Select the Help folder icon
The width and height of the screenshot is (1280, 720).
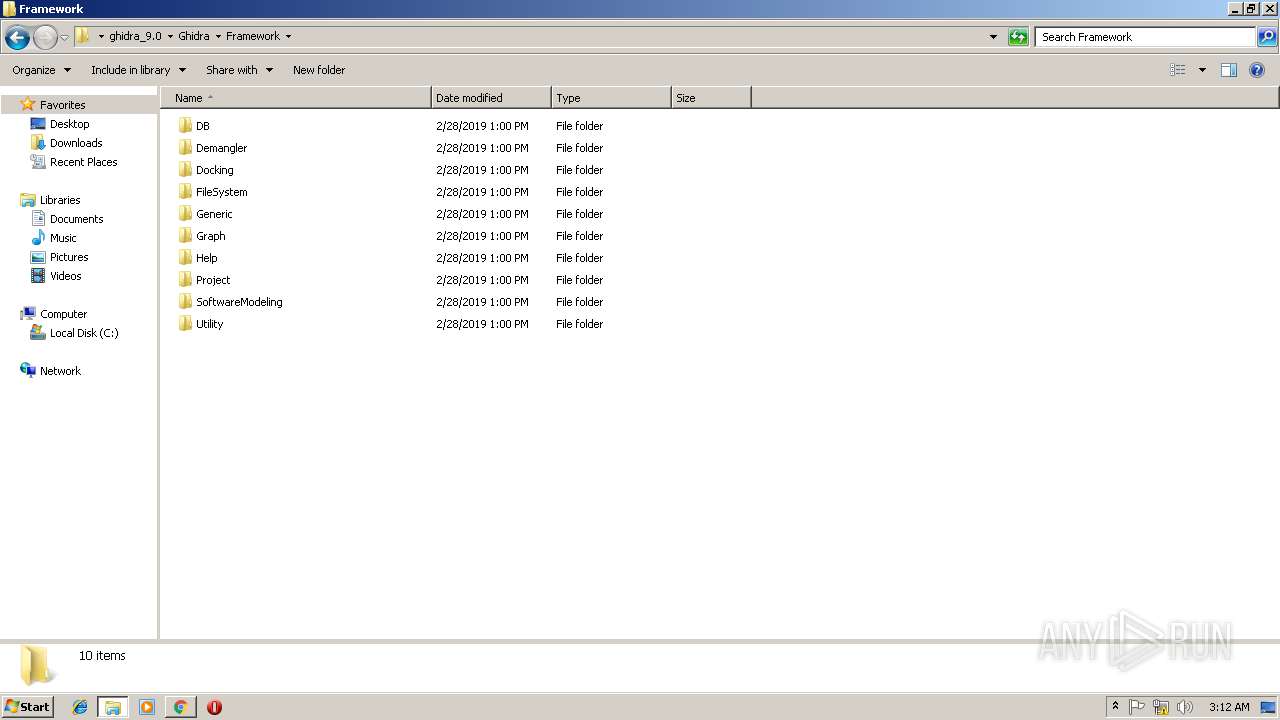(185, 258)
